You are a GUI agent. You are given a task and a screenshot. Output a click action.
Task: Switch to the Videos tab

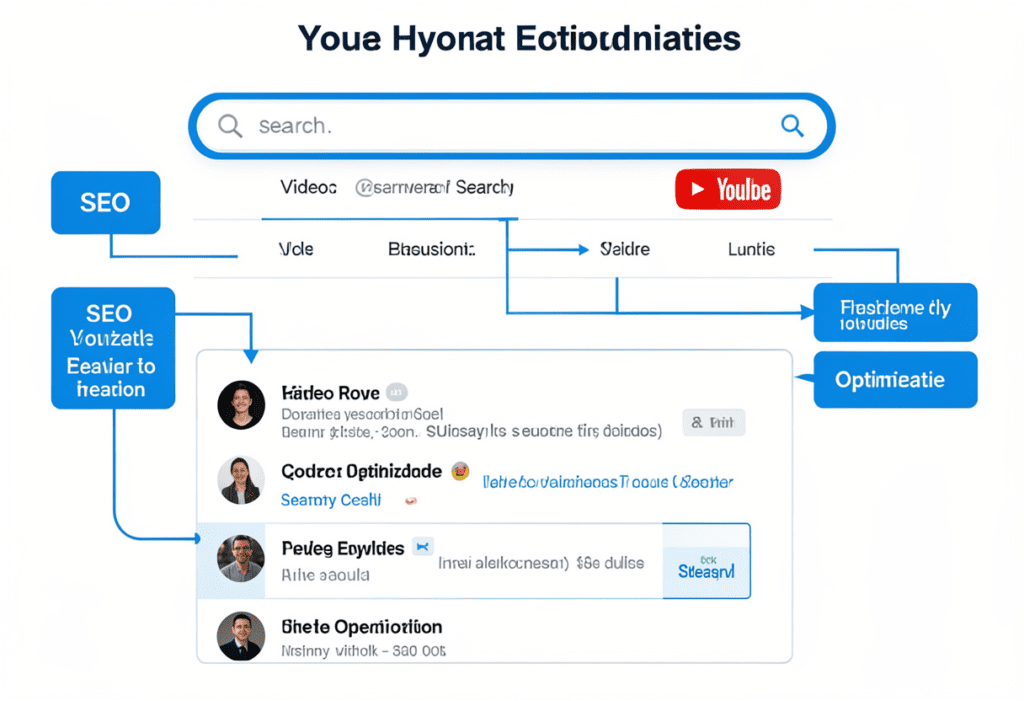click(308, 187)
